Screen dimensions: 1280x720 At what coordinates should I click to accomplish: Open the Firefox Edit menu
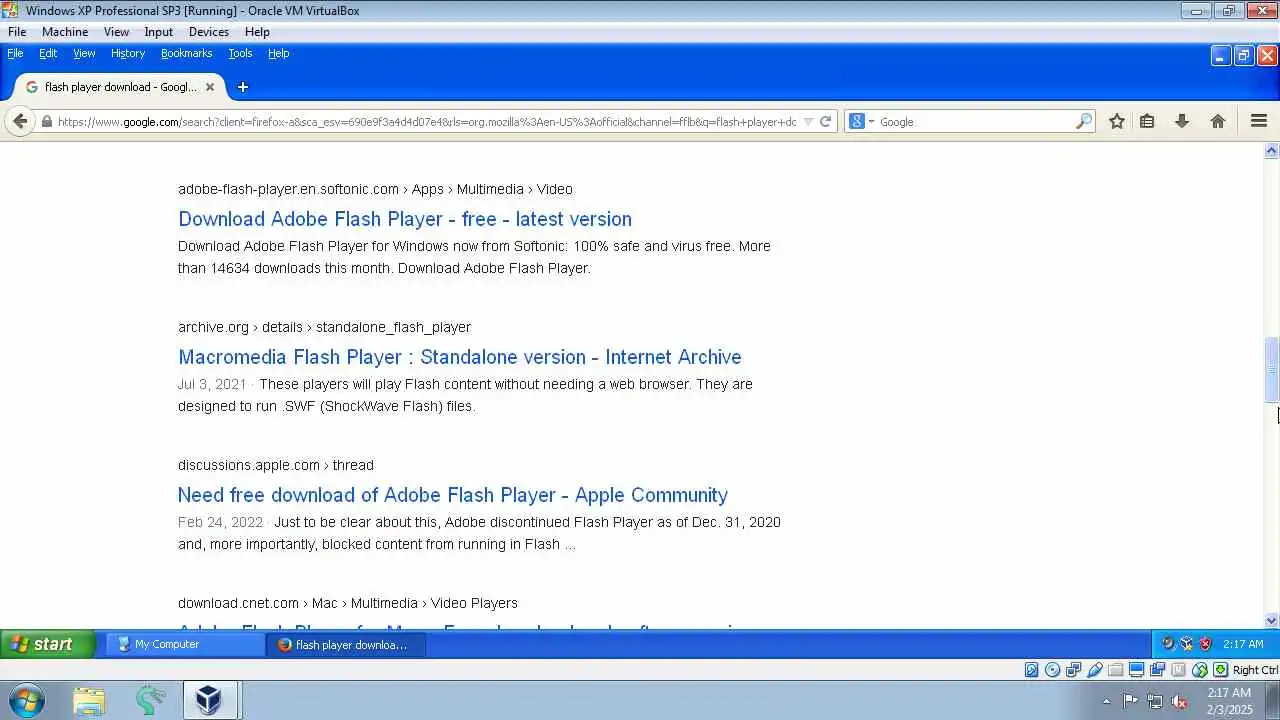[48, 53]
